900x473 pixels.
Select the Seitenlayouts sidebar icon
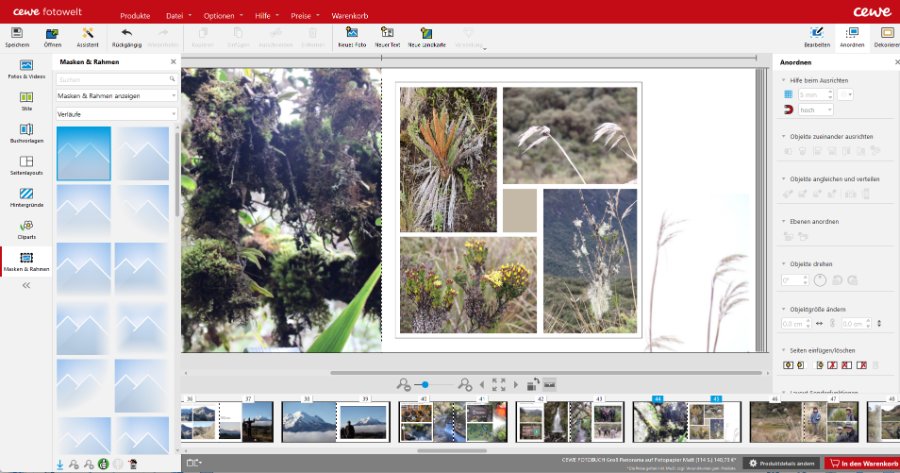pos(26,163)
